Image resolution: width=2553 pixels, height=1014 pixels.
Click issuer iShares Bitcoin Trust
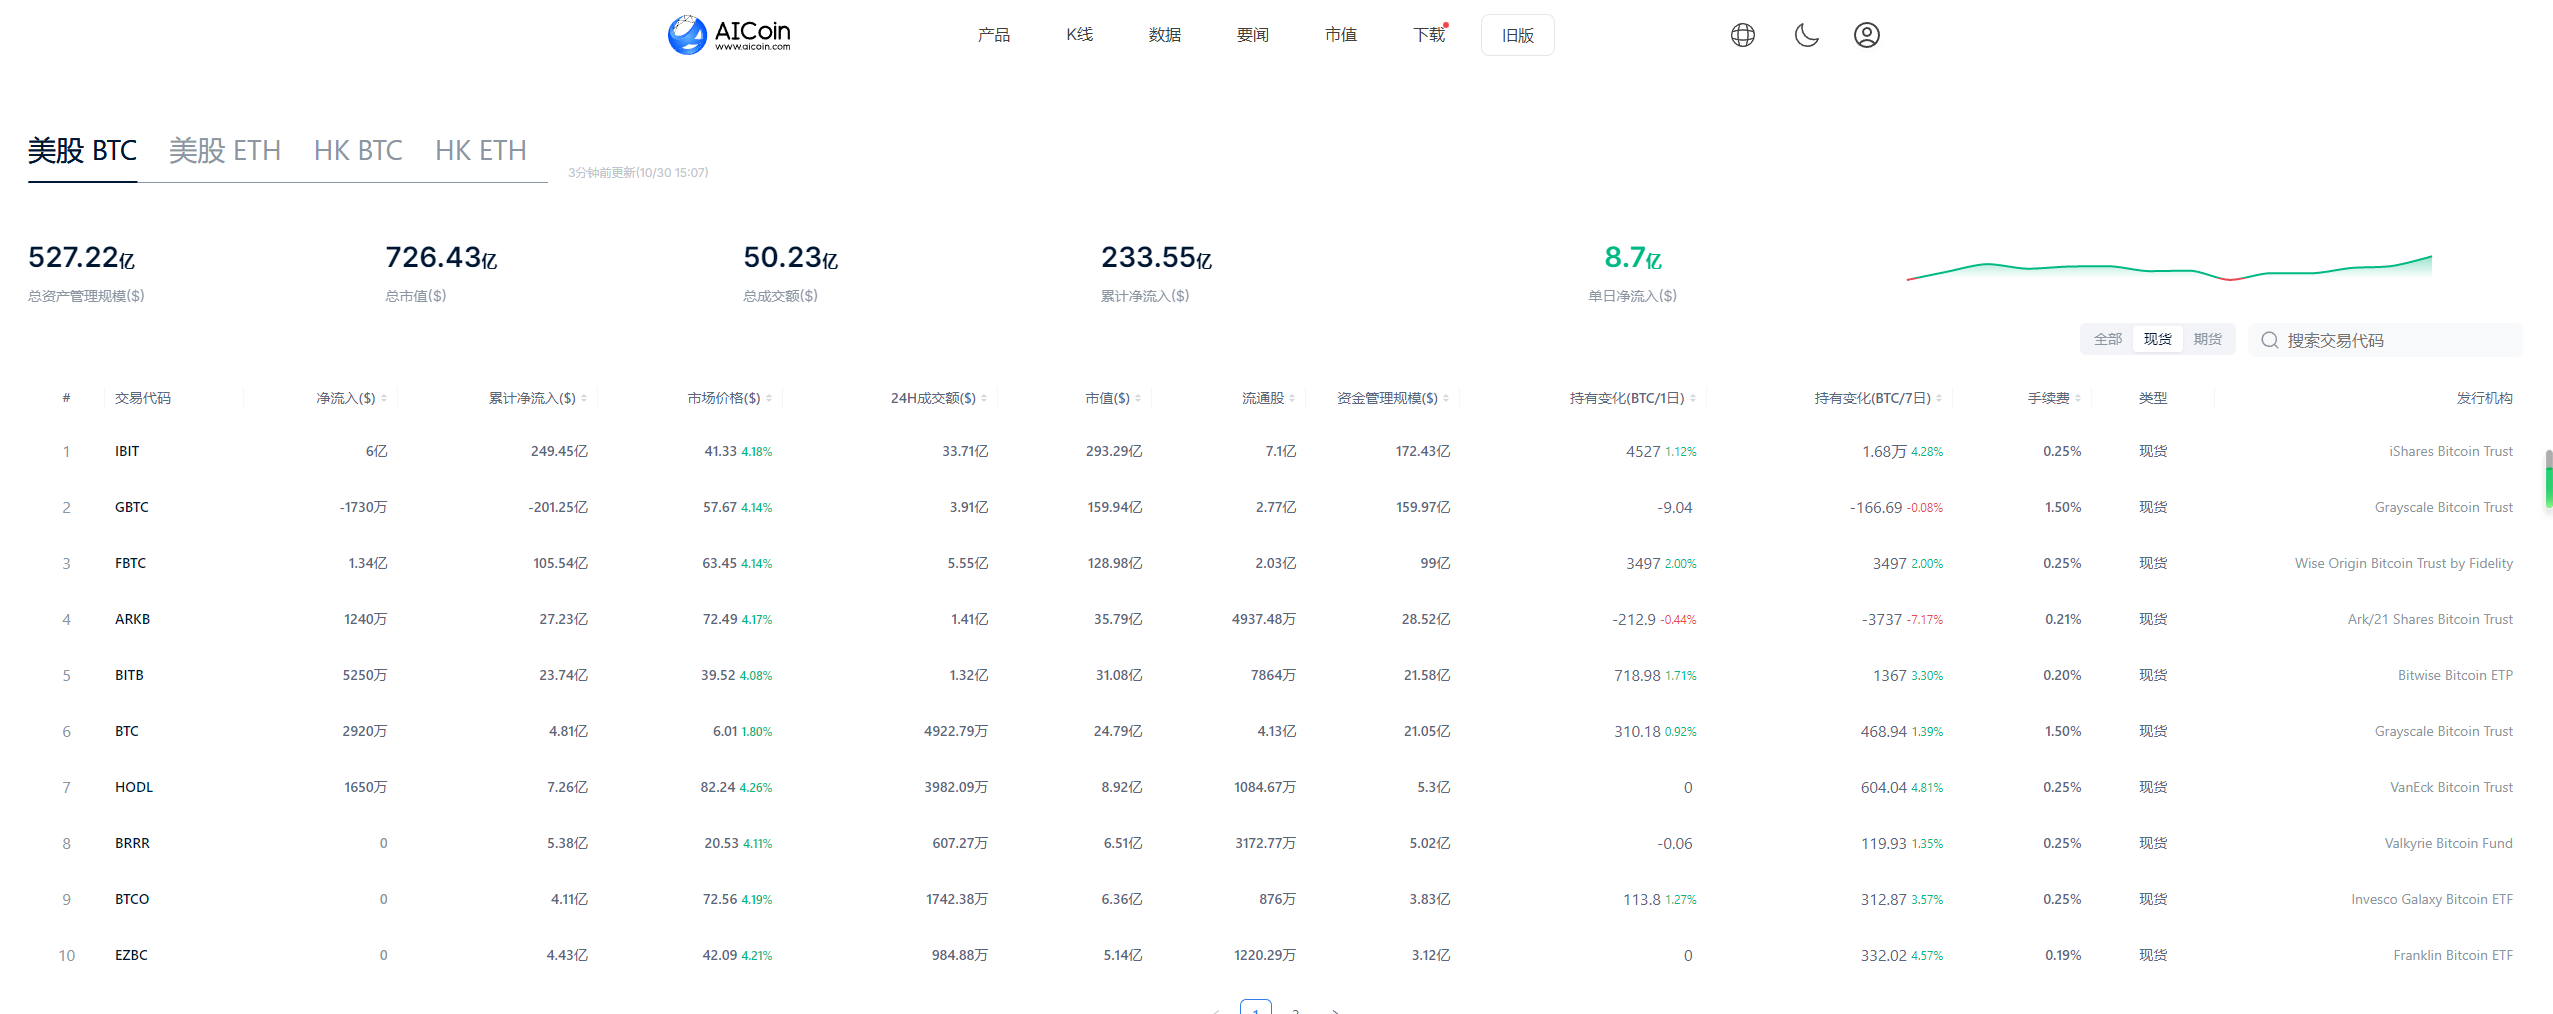point(2451,451)
